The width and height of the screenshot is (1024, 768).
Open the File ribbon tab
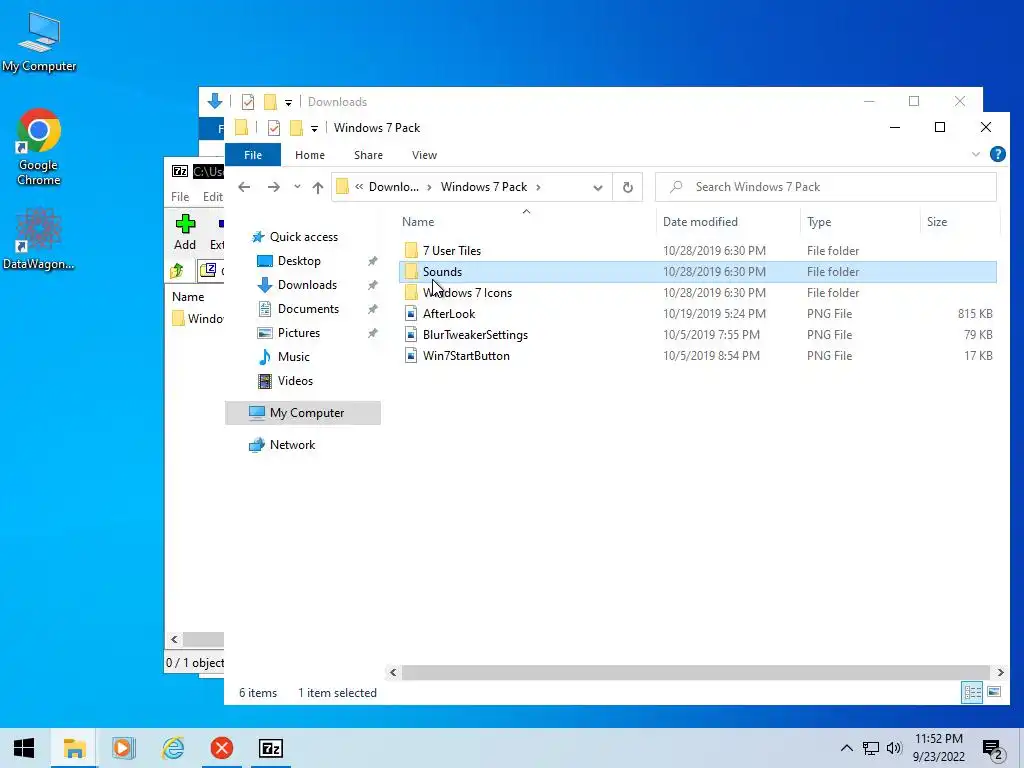click(x=253, y=155)
